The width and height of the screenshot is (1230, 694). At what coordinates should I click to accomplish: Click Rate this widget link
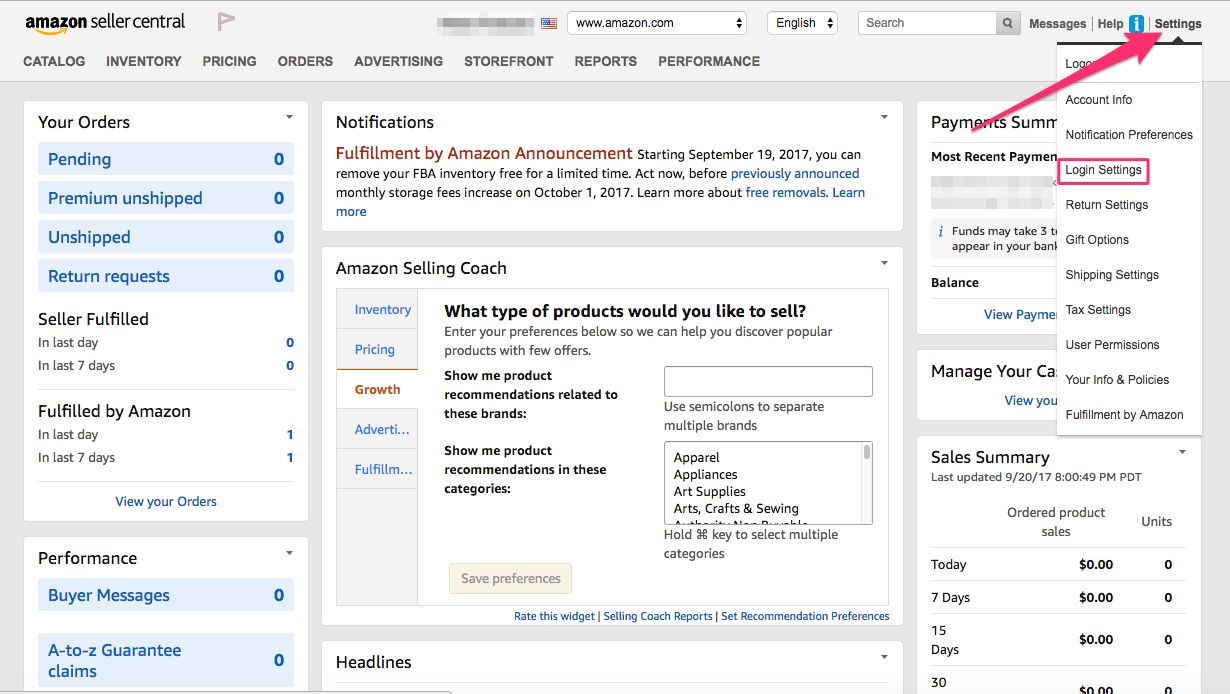(x=554, y=616)
